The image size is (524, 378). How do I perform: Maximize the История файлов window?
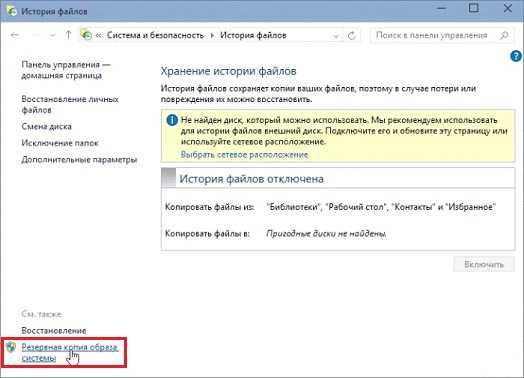(474, 8)
